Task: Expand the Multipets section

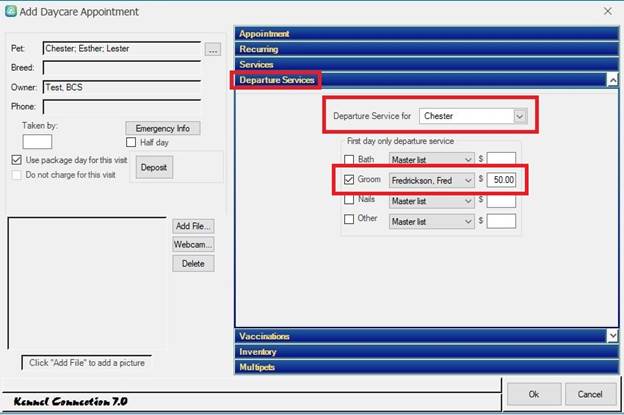Action: 427,367
